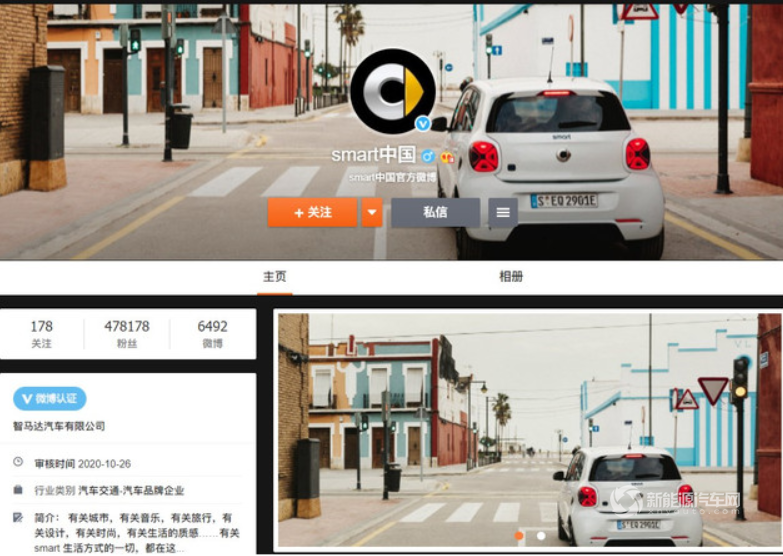Viewport: 783px width, 556px height.
Task: Click the edit note icon beside 简介
Action: 18,517
